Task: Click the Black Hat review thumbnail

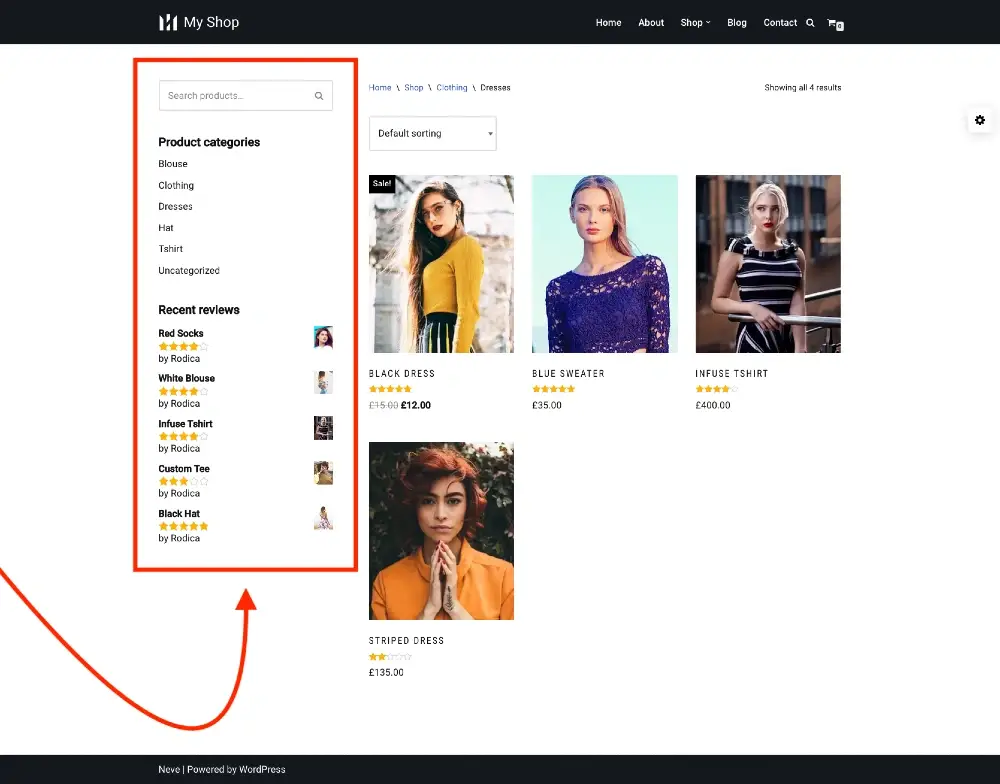Action: tap(322, 518)
